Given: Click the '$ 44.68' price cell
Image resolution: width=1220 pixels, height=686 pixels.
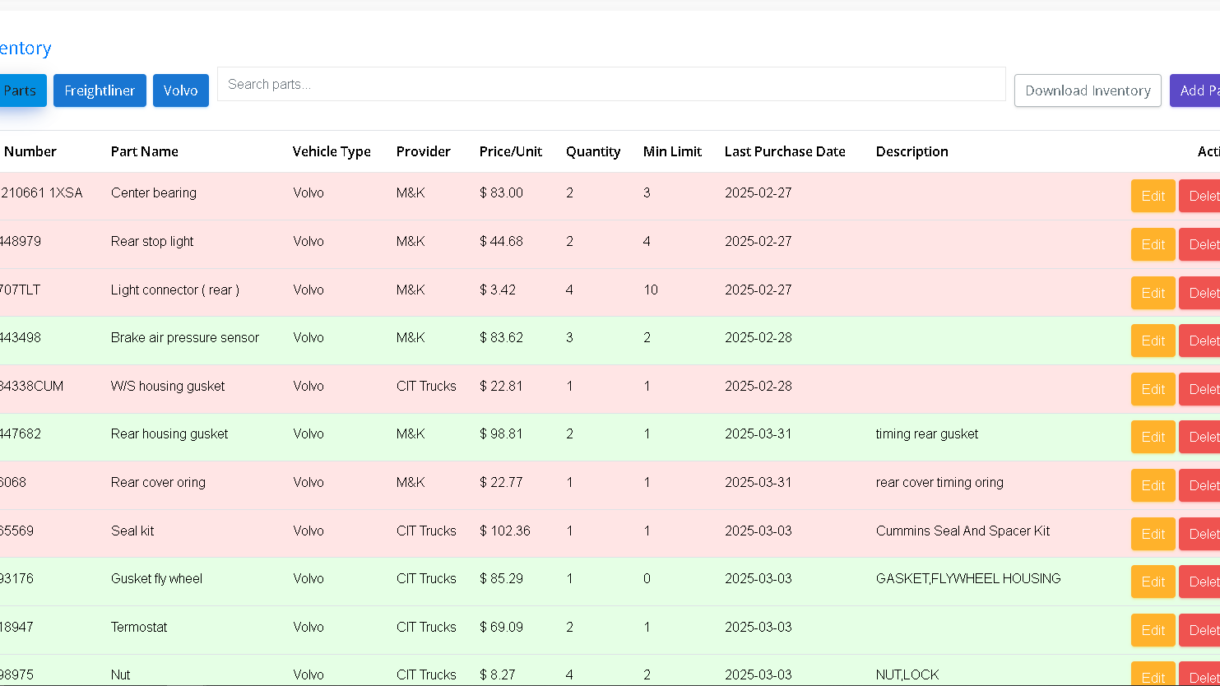Looking at the screenshot, I should 501,241.
